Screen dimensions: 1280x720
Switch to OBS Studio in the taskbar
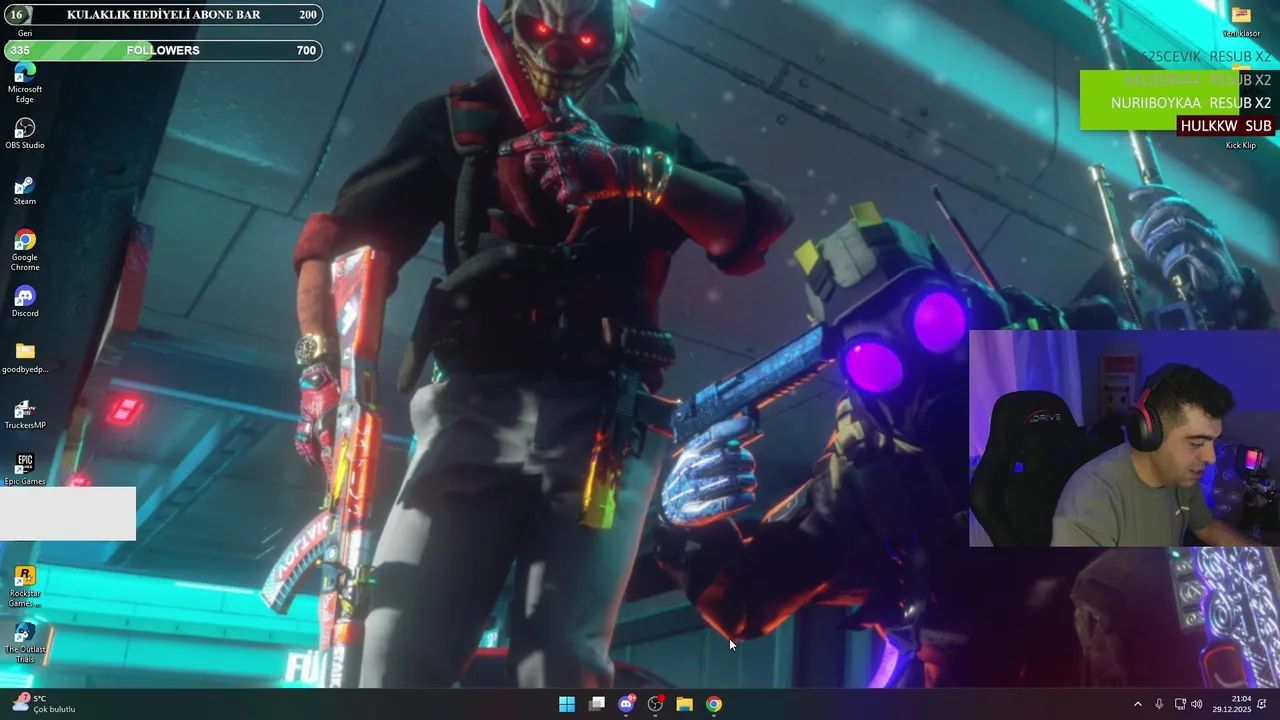655,704
